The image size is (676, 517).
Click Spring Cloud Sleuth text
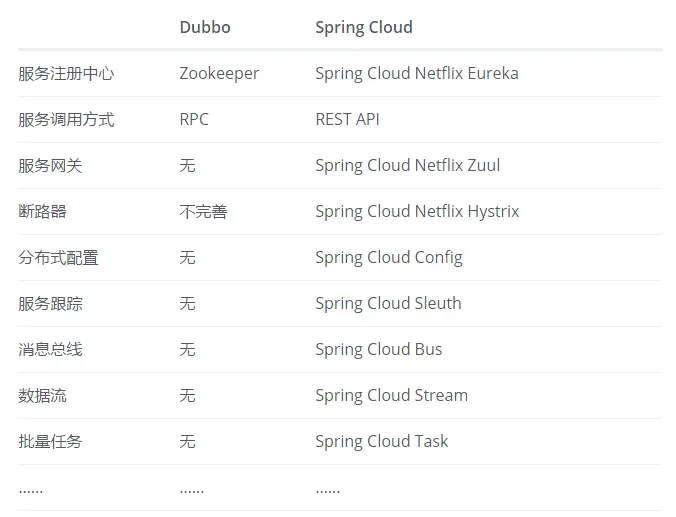(388, 304)
